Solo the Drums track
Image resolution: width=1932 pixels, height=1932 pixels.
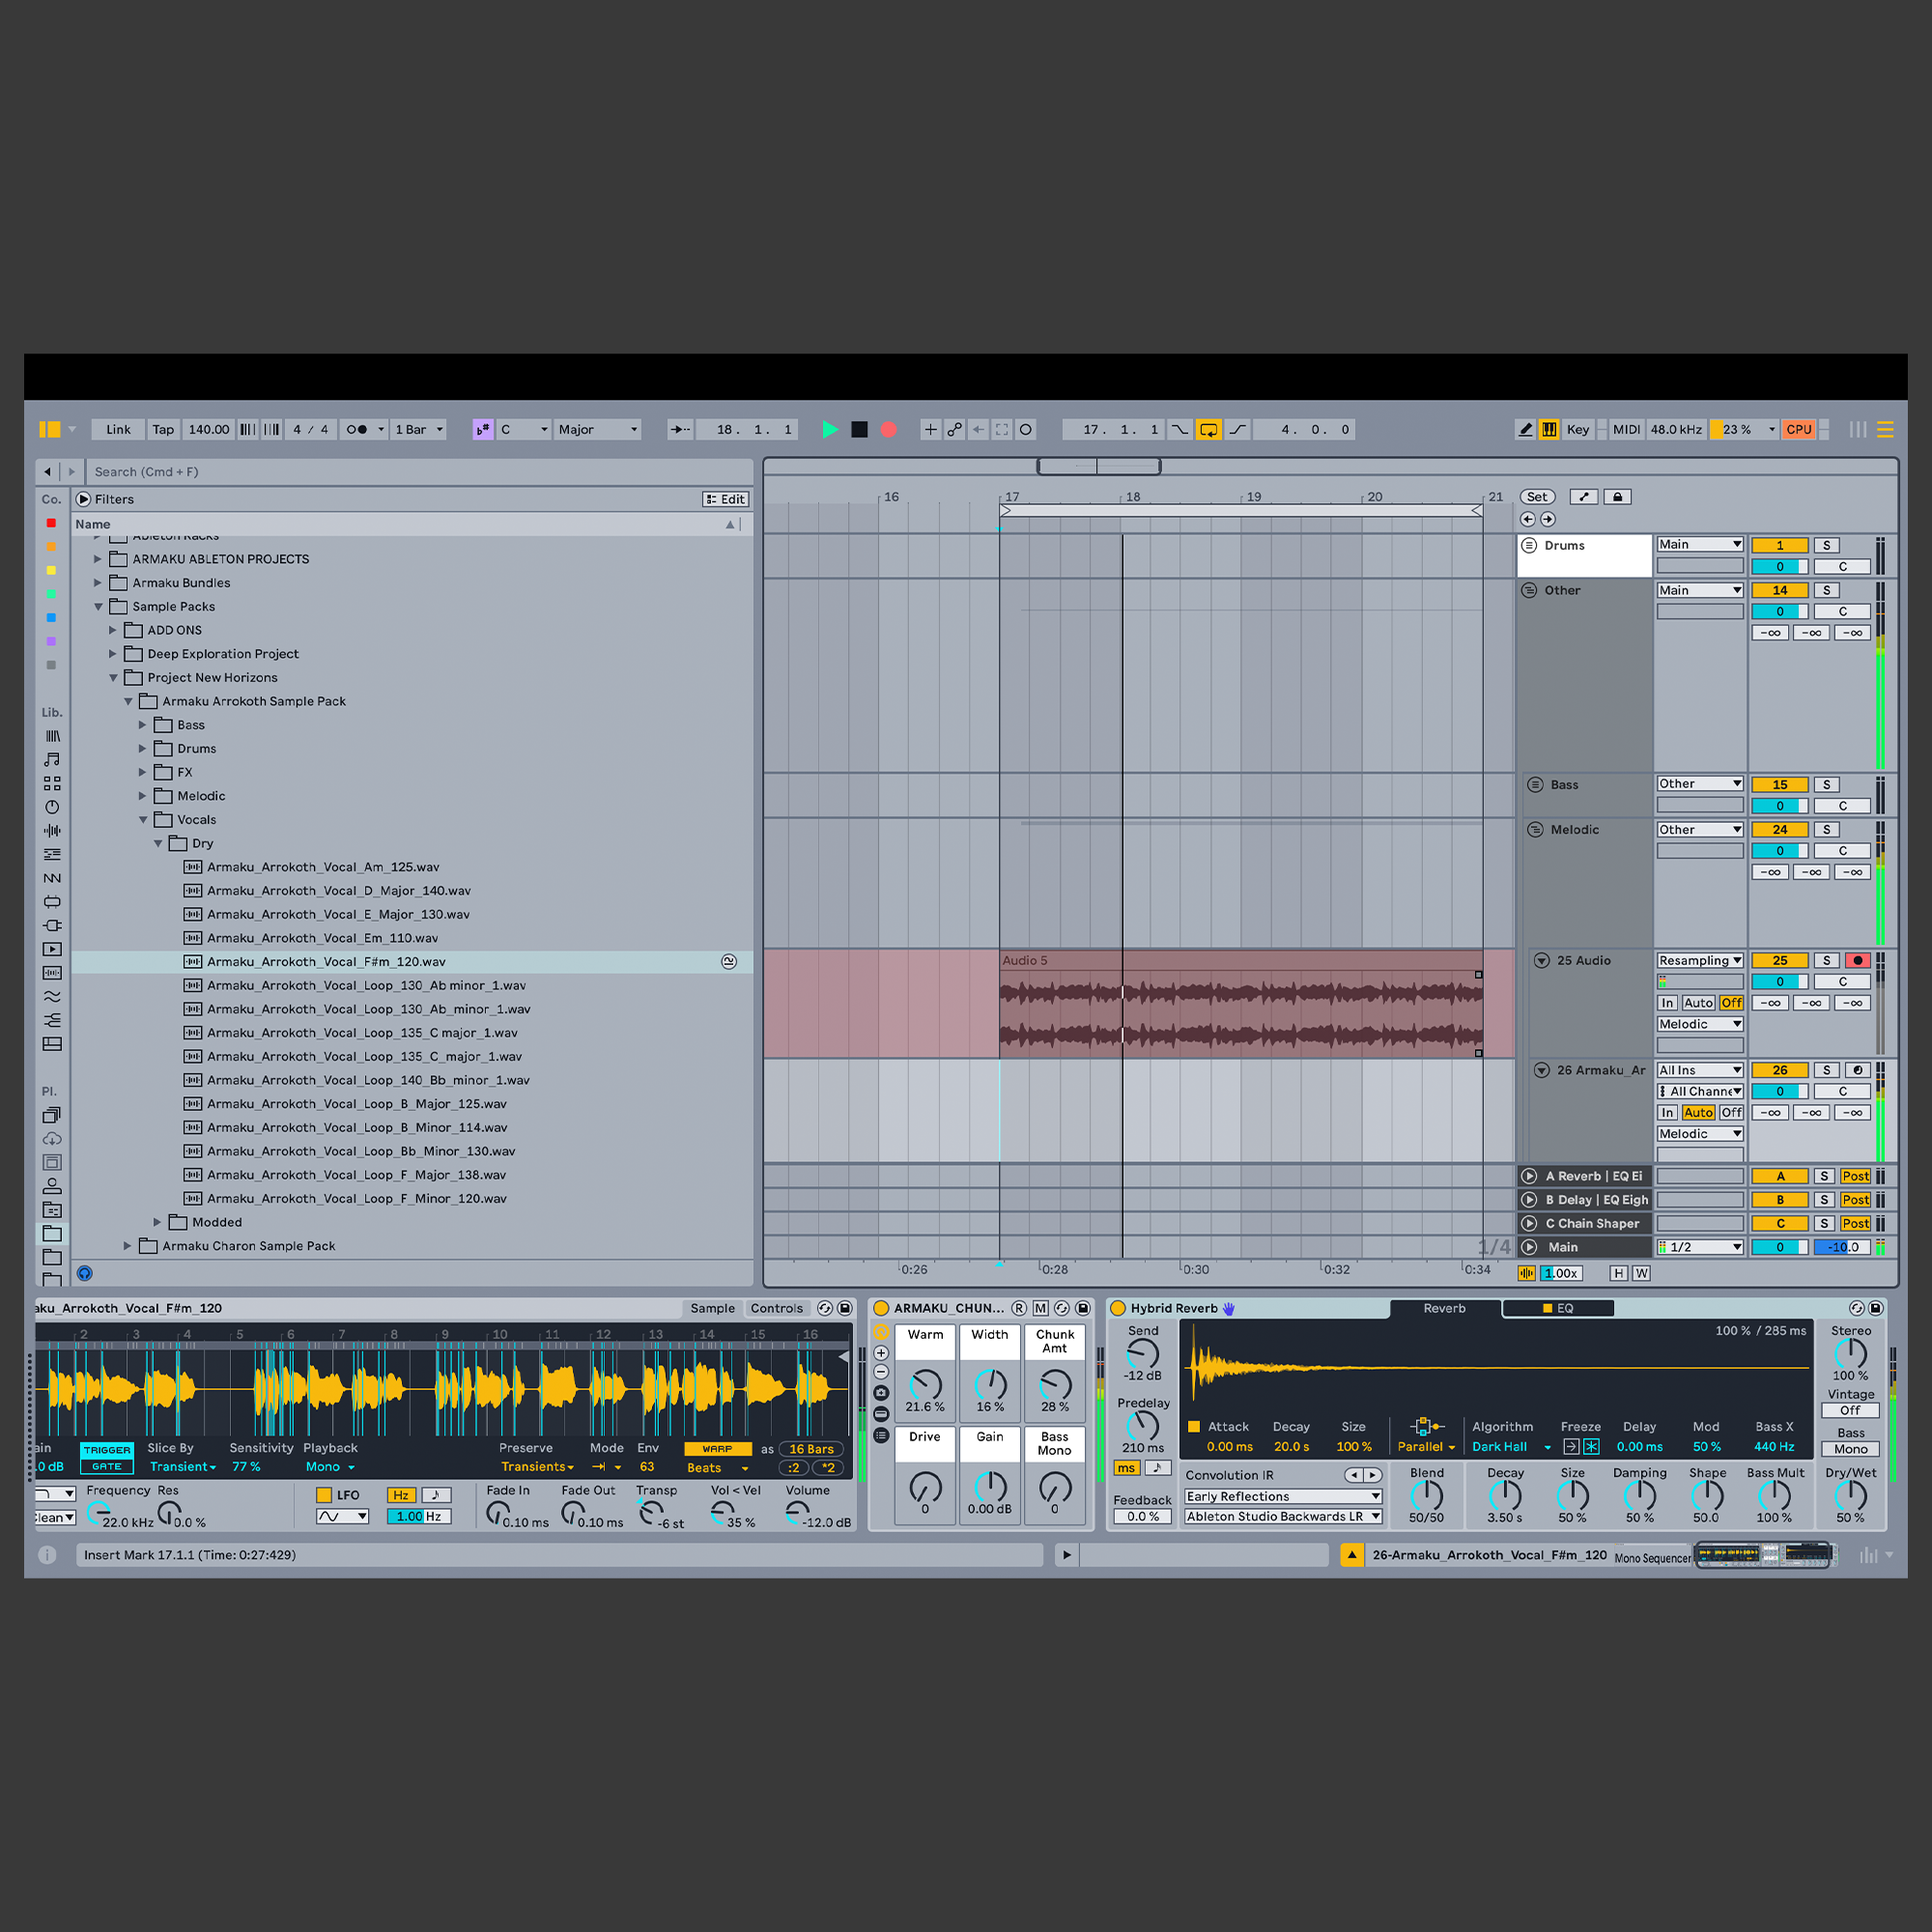(x=1826, y=545)
